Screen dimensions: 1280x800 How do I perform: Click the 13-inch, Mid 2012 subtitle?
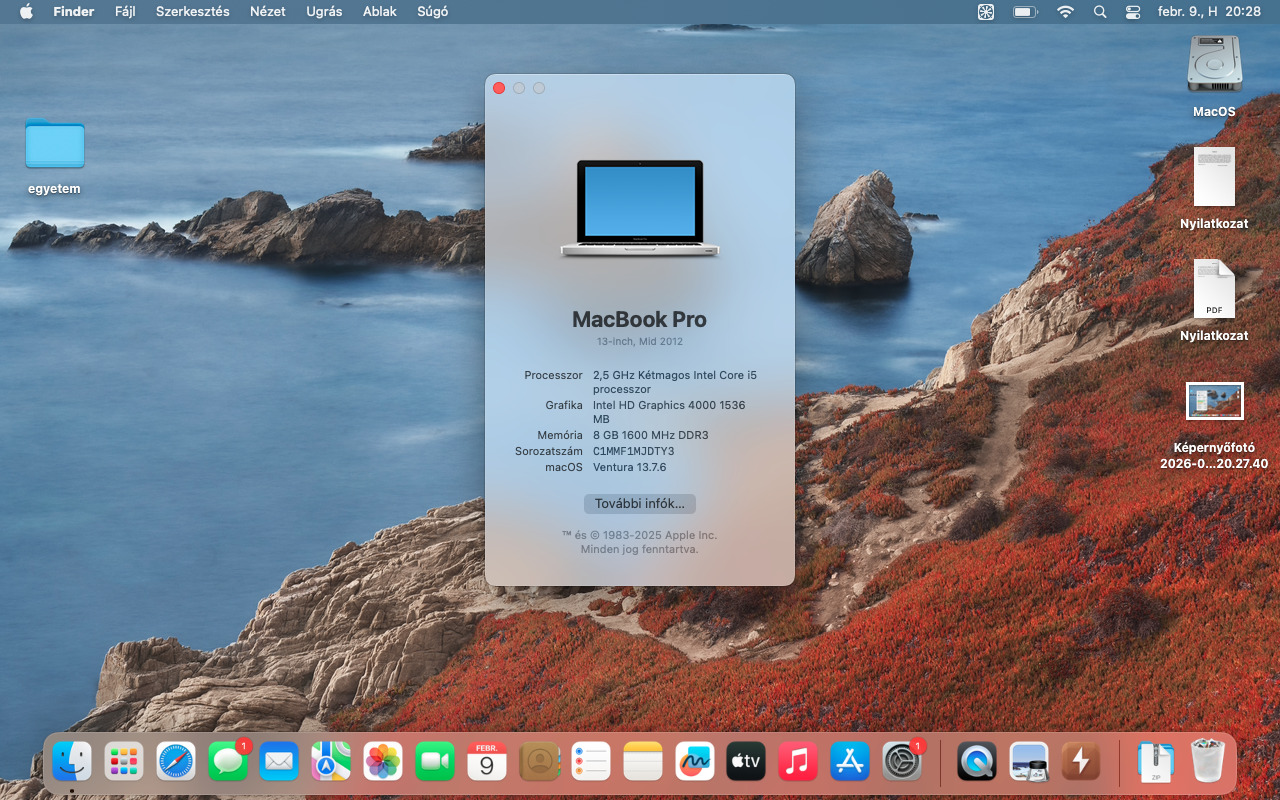pos(640,342)
